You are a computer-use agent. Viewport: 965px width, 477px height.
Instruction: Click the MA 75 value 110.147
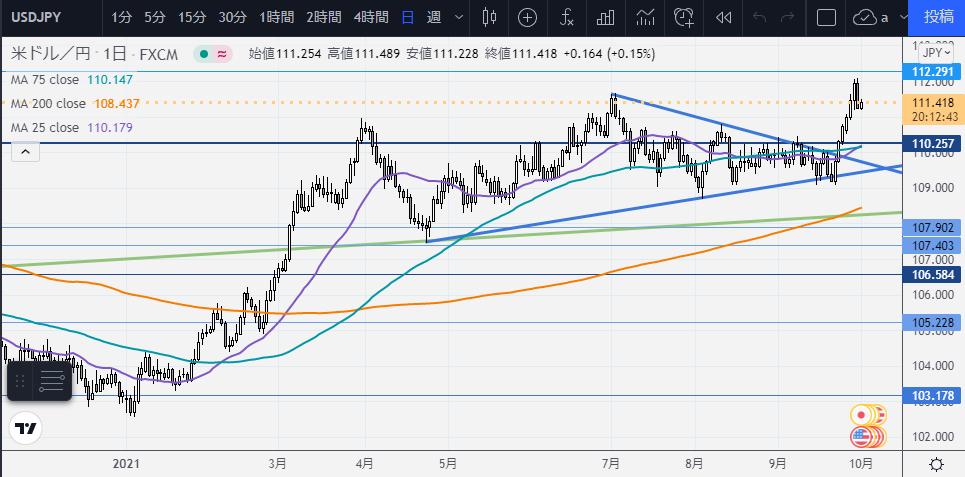[x=110, y=79]
